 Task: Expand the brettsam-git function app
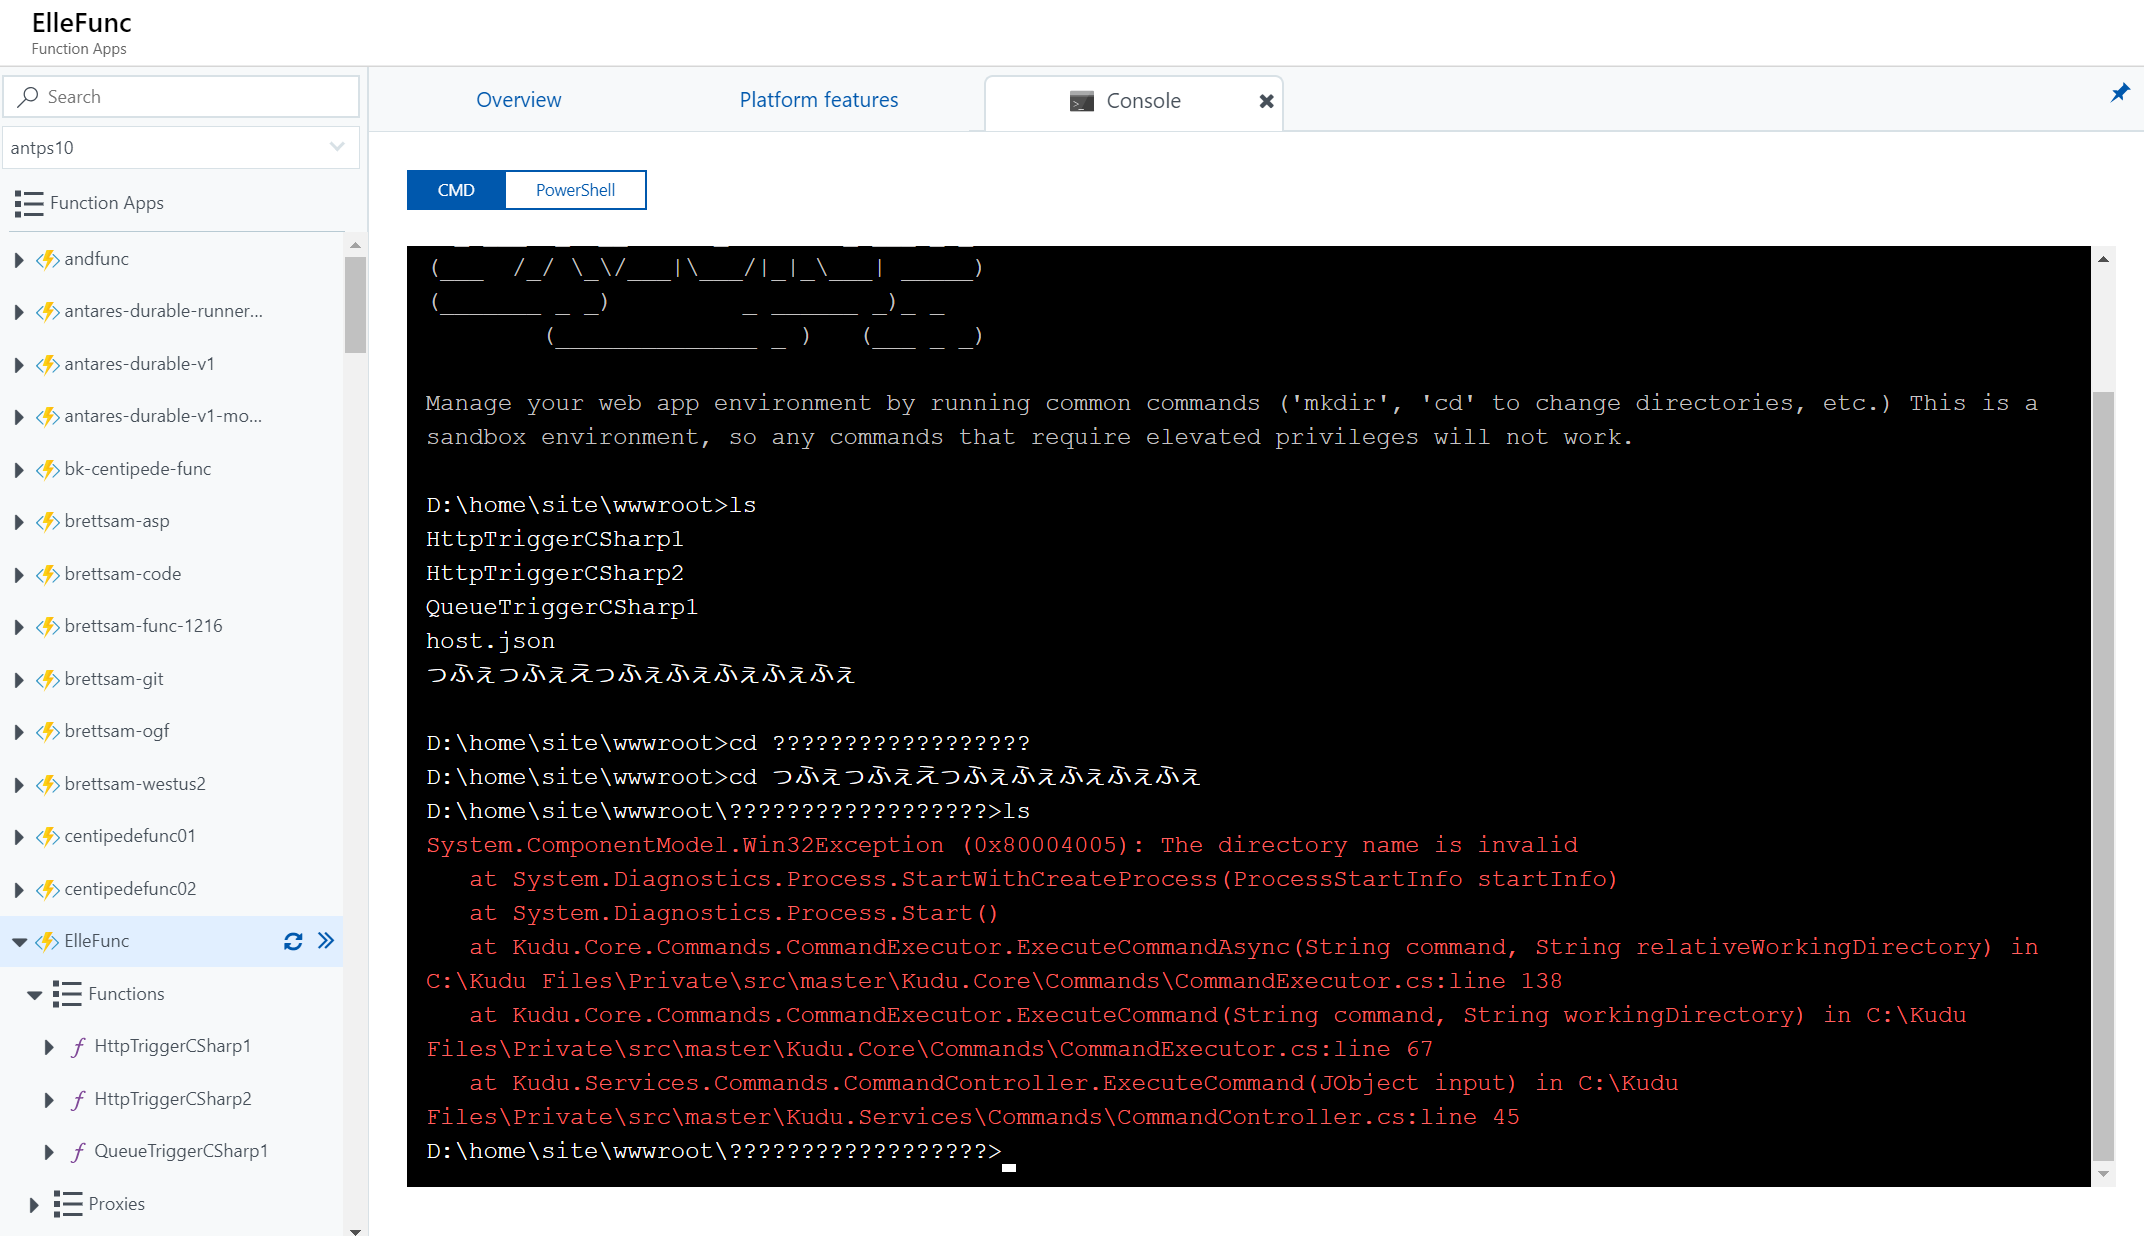click(x=18, y=679)
